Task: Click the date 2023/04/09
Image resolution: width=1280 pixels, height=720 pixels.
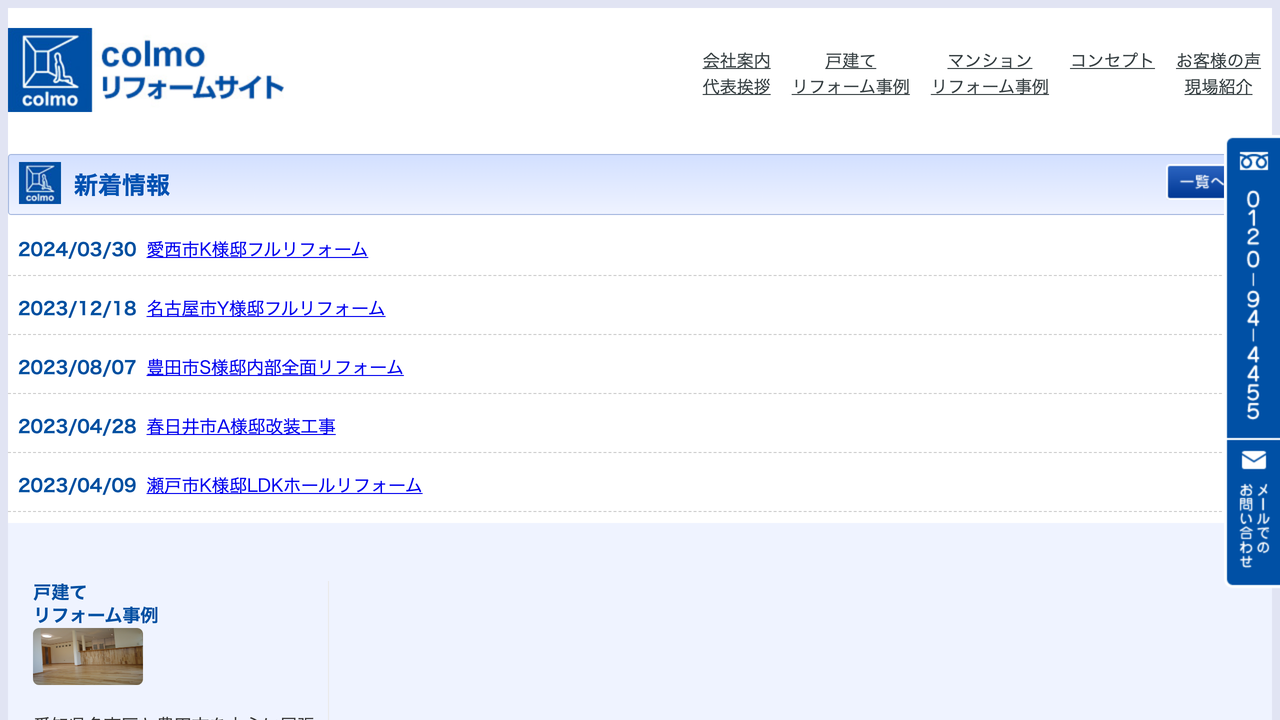Action: click(77, 485)
